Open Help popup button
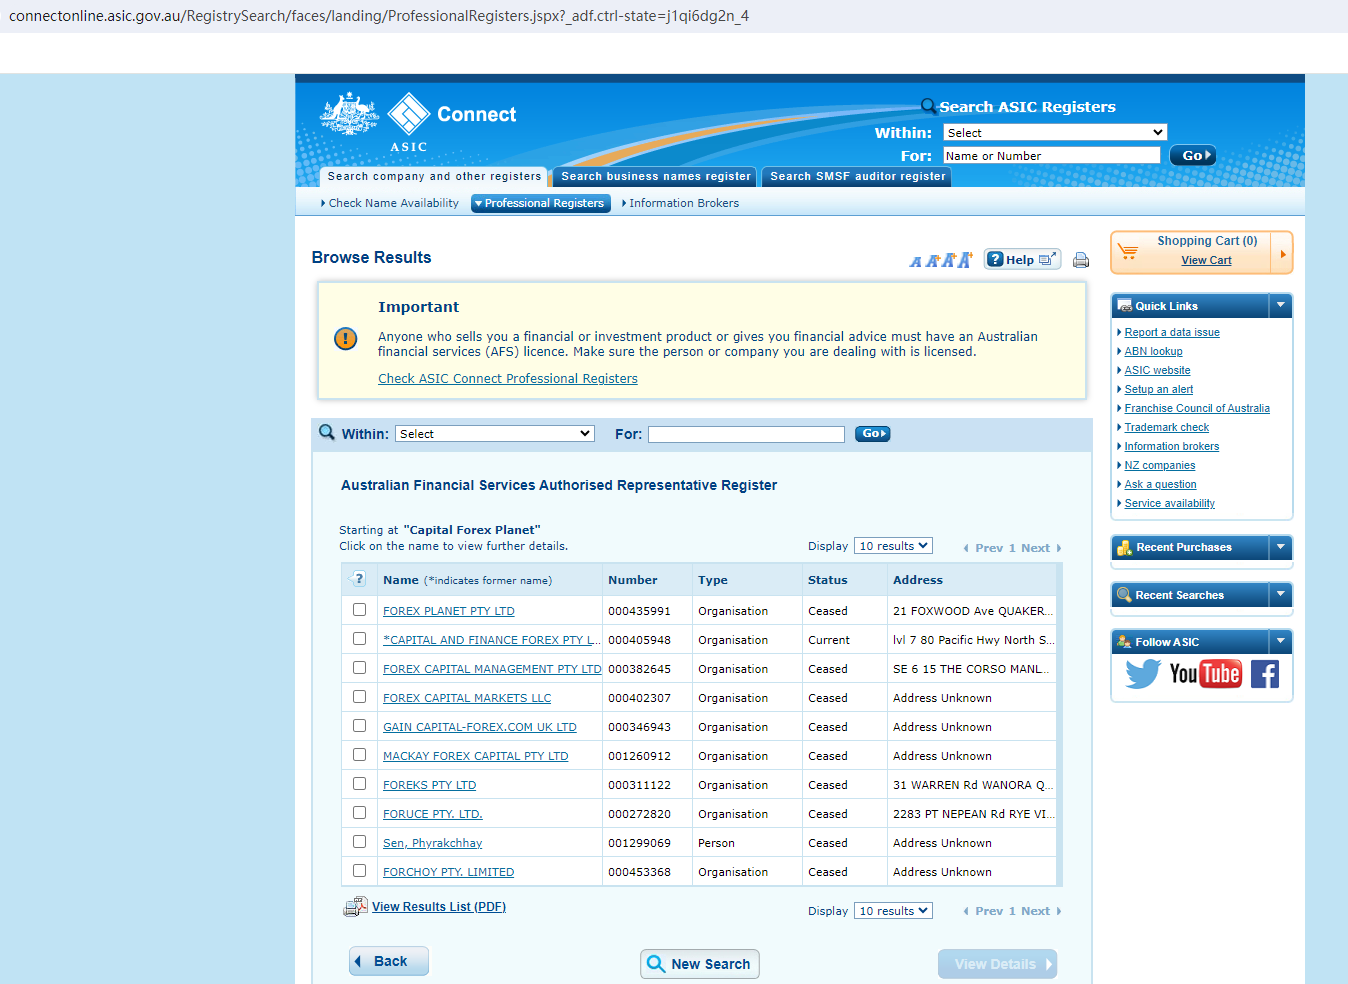The width and height of the screenshot is (1348, 984). [x=1022, y=259]
